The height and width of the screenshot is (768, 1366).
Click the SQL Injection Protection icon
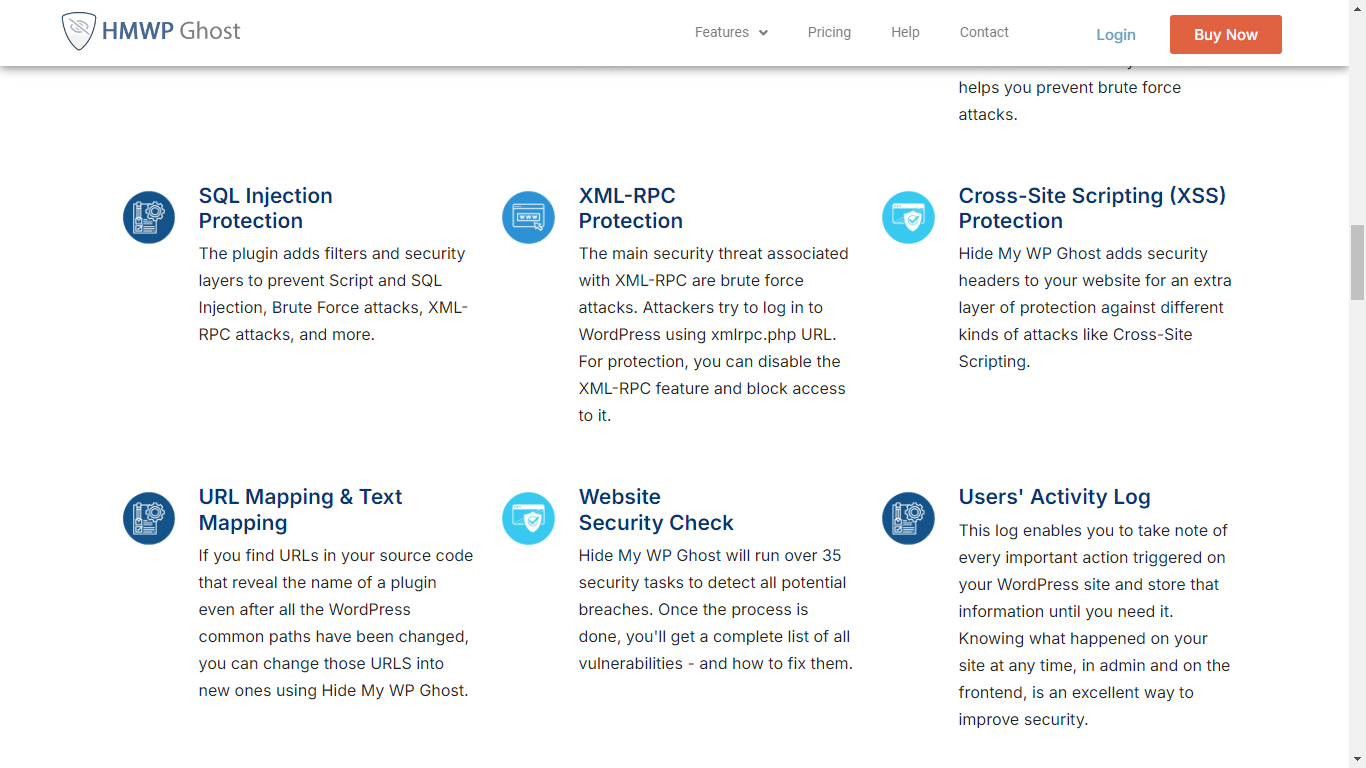click(149, 217)
